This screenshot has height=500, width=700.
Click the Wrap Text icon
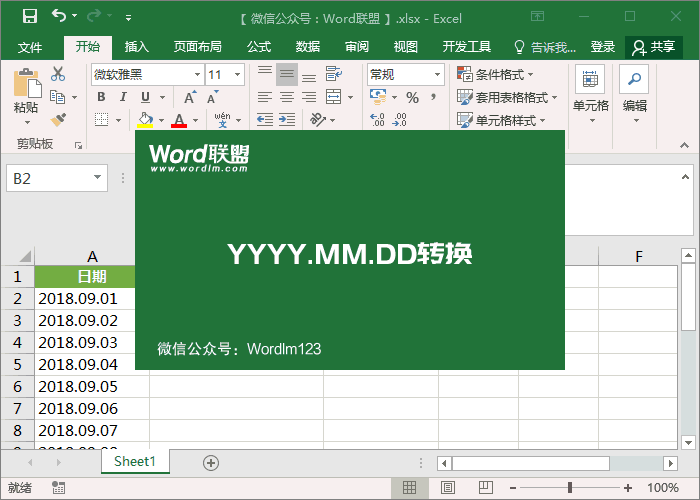tap(334, 74)
